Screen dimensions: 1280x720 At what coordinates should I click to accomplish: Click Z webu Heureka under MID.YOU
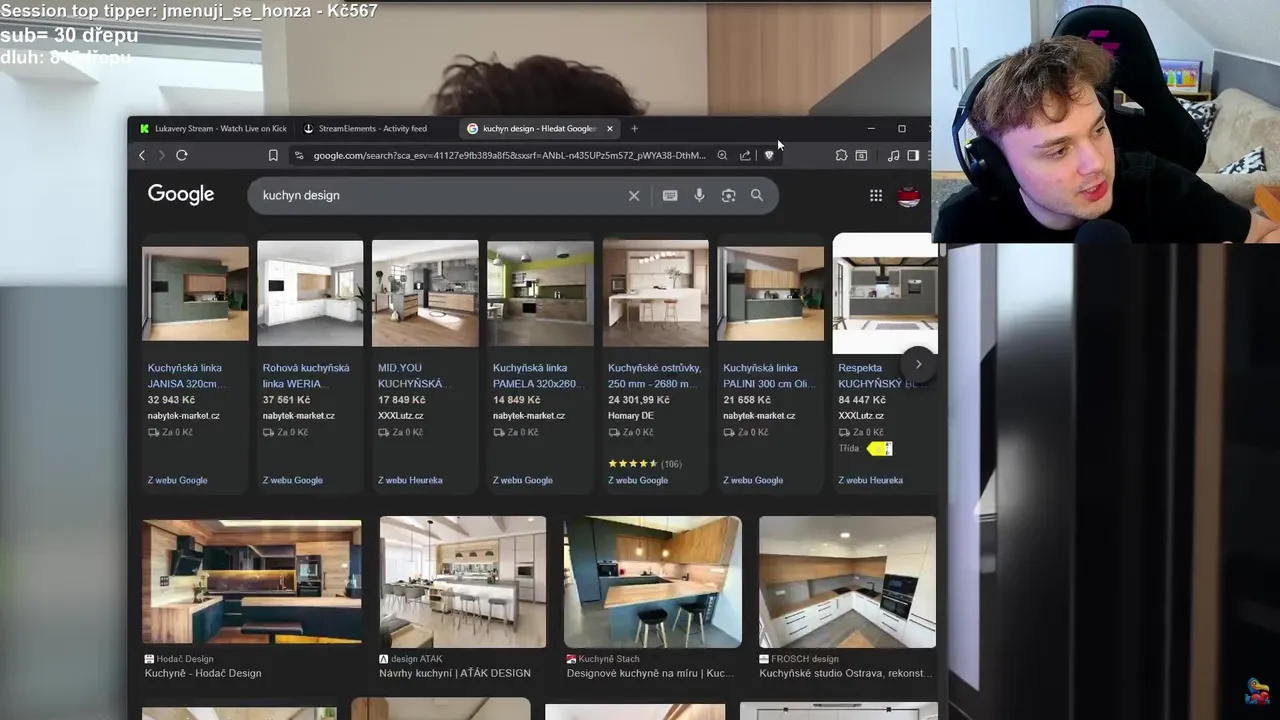(410, 480)
